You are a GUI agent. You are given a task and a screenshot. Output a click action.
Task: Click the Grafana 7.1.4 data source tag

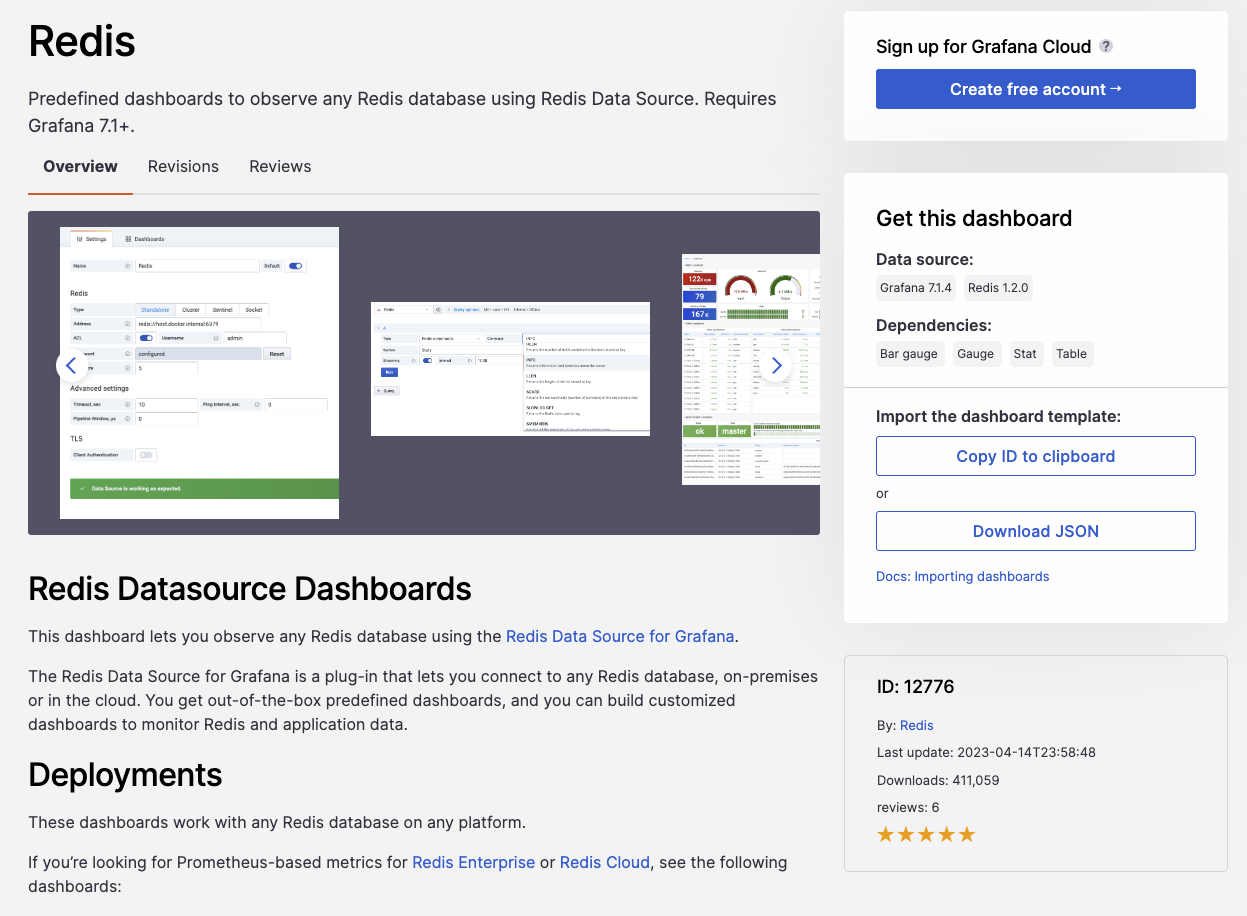915,288
